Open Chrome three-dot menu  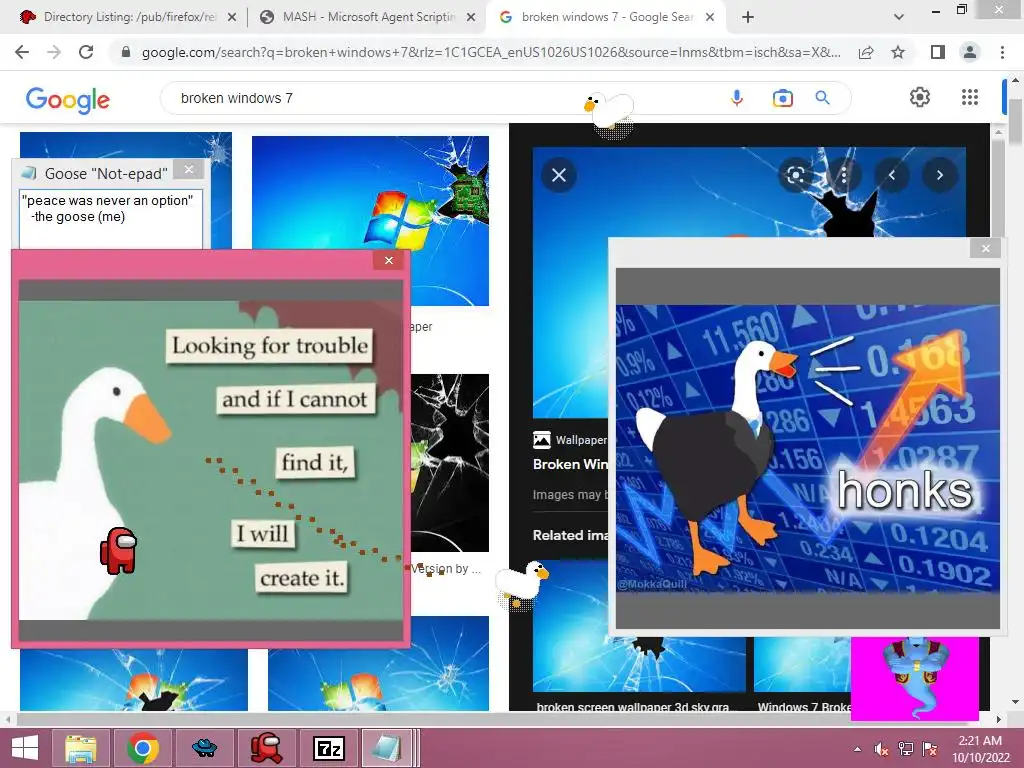(1002, 52)
